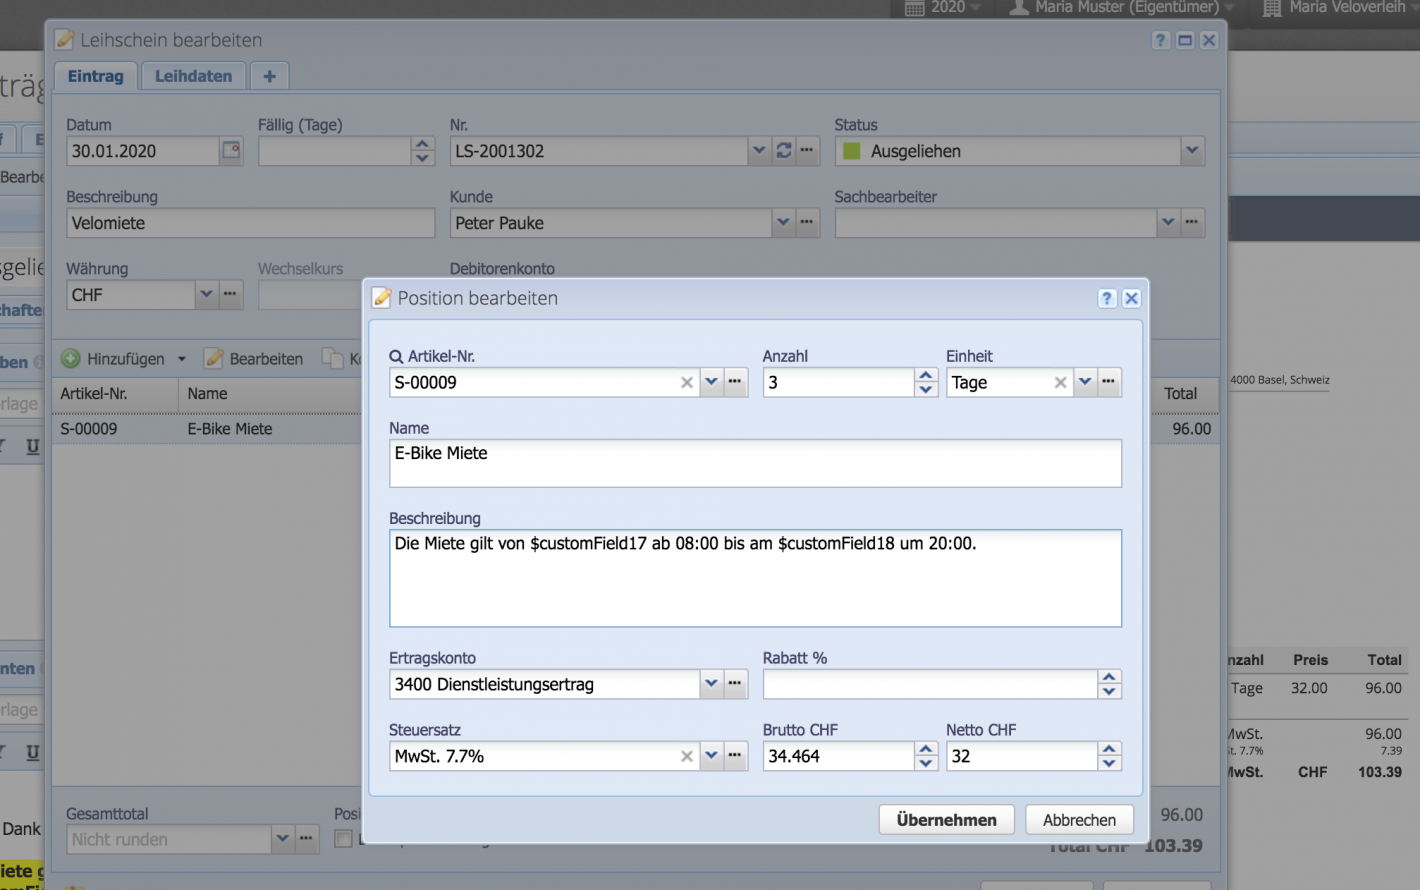This screenshot has width=1420, height=890.
Task: Open the calendar picker beside the Datum field
Action: [229, 151]
